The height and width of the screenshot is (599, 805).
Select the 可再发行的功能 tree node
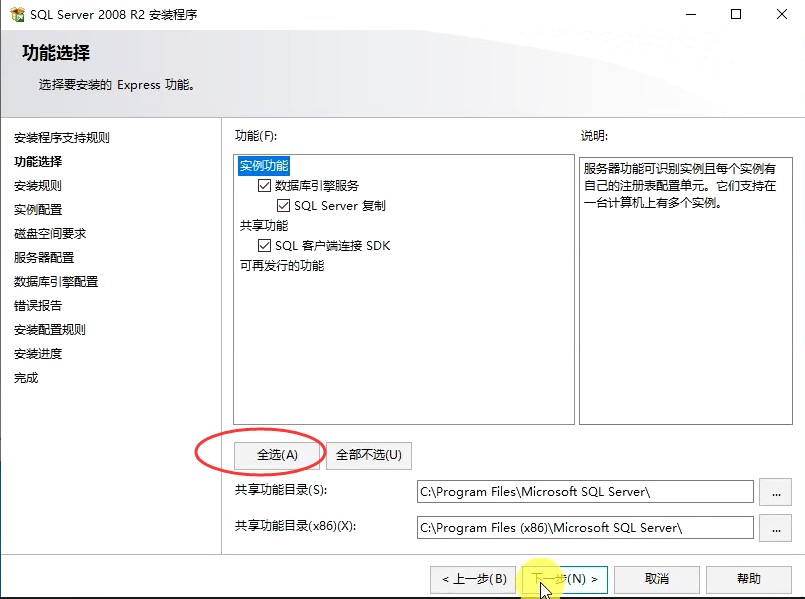(x=282, y=265)
